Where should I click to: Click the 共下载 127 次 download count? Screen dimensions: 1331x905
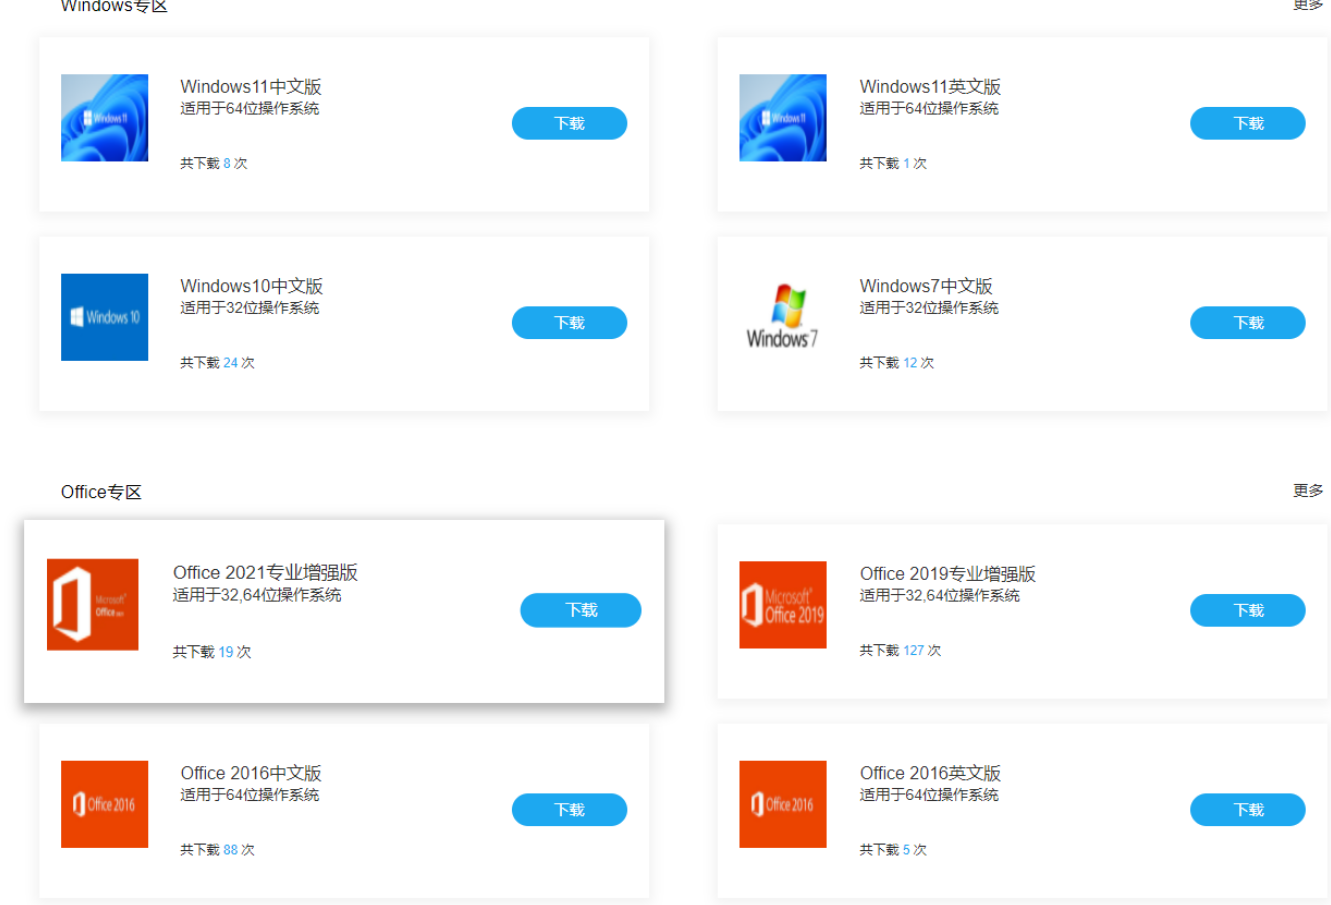click(900, 650)
